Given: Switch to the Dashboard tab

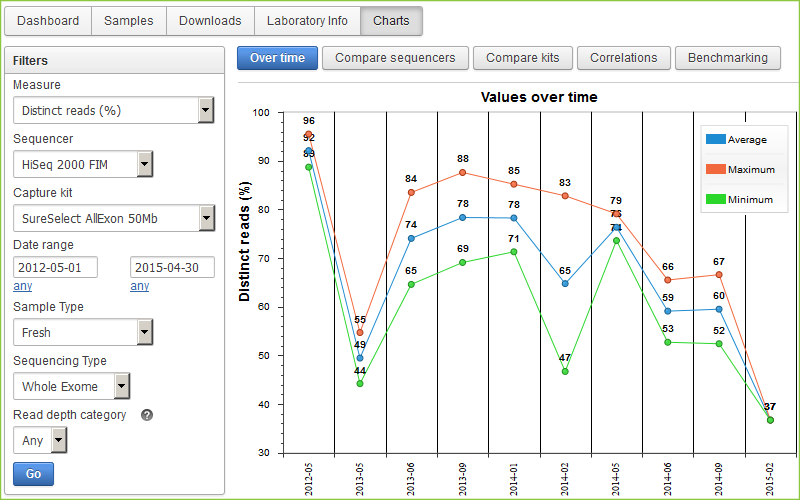Looking at the screenshot, I should coord(48,21).
